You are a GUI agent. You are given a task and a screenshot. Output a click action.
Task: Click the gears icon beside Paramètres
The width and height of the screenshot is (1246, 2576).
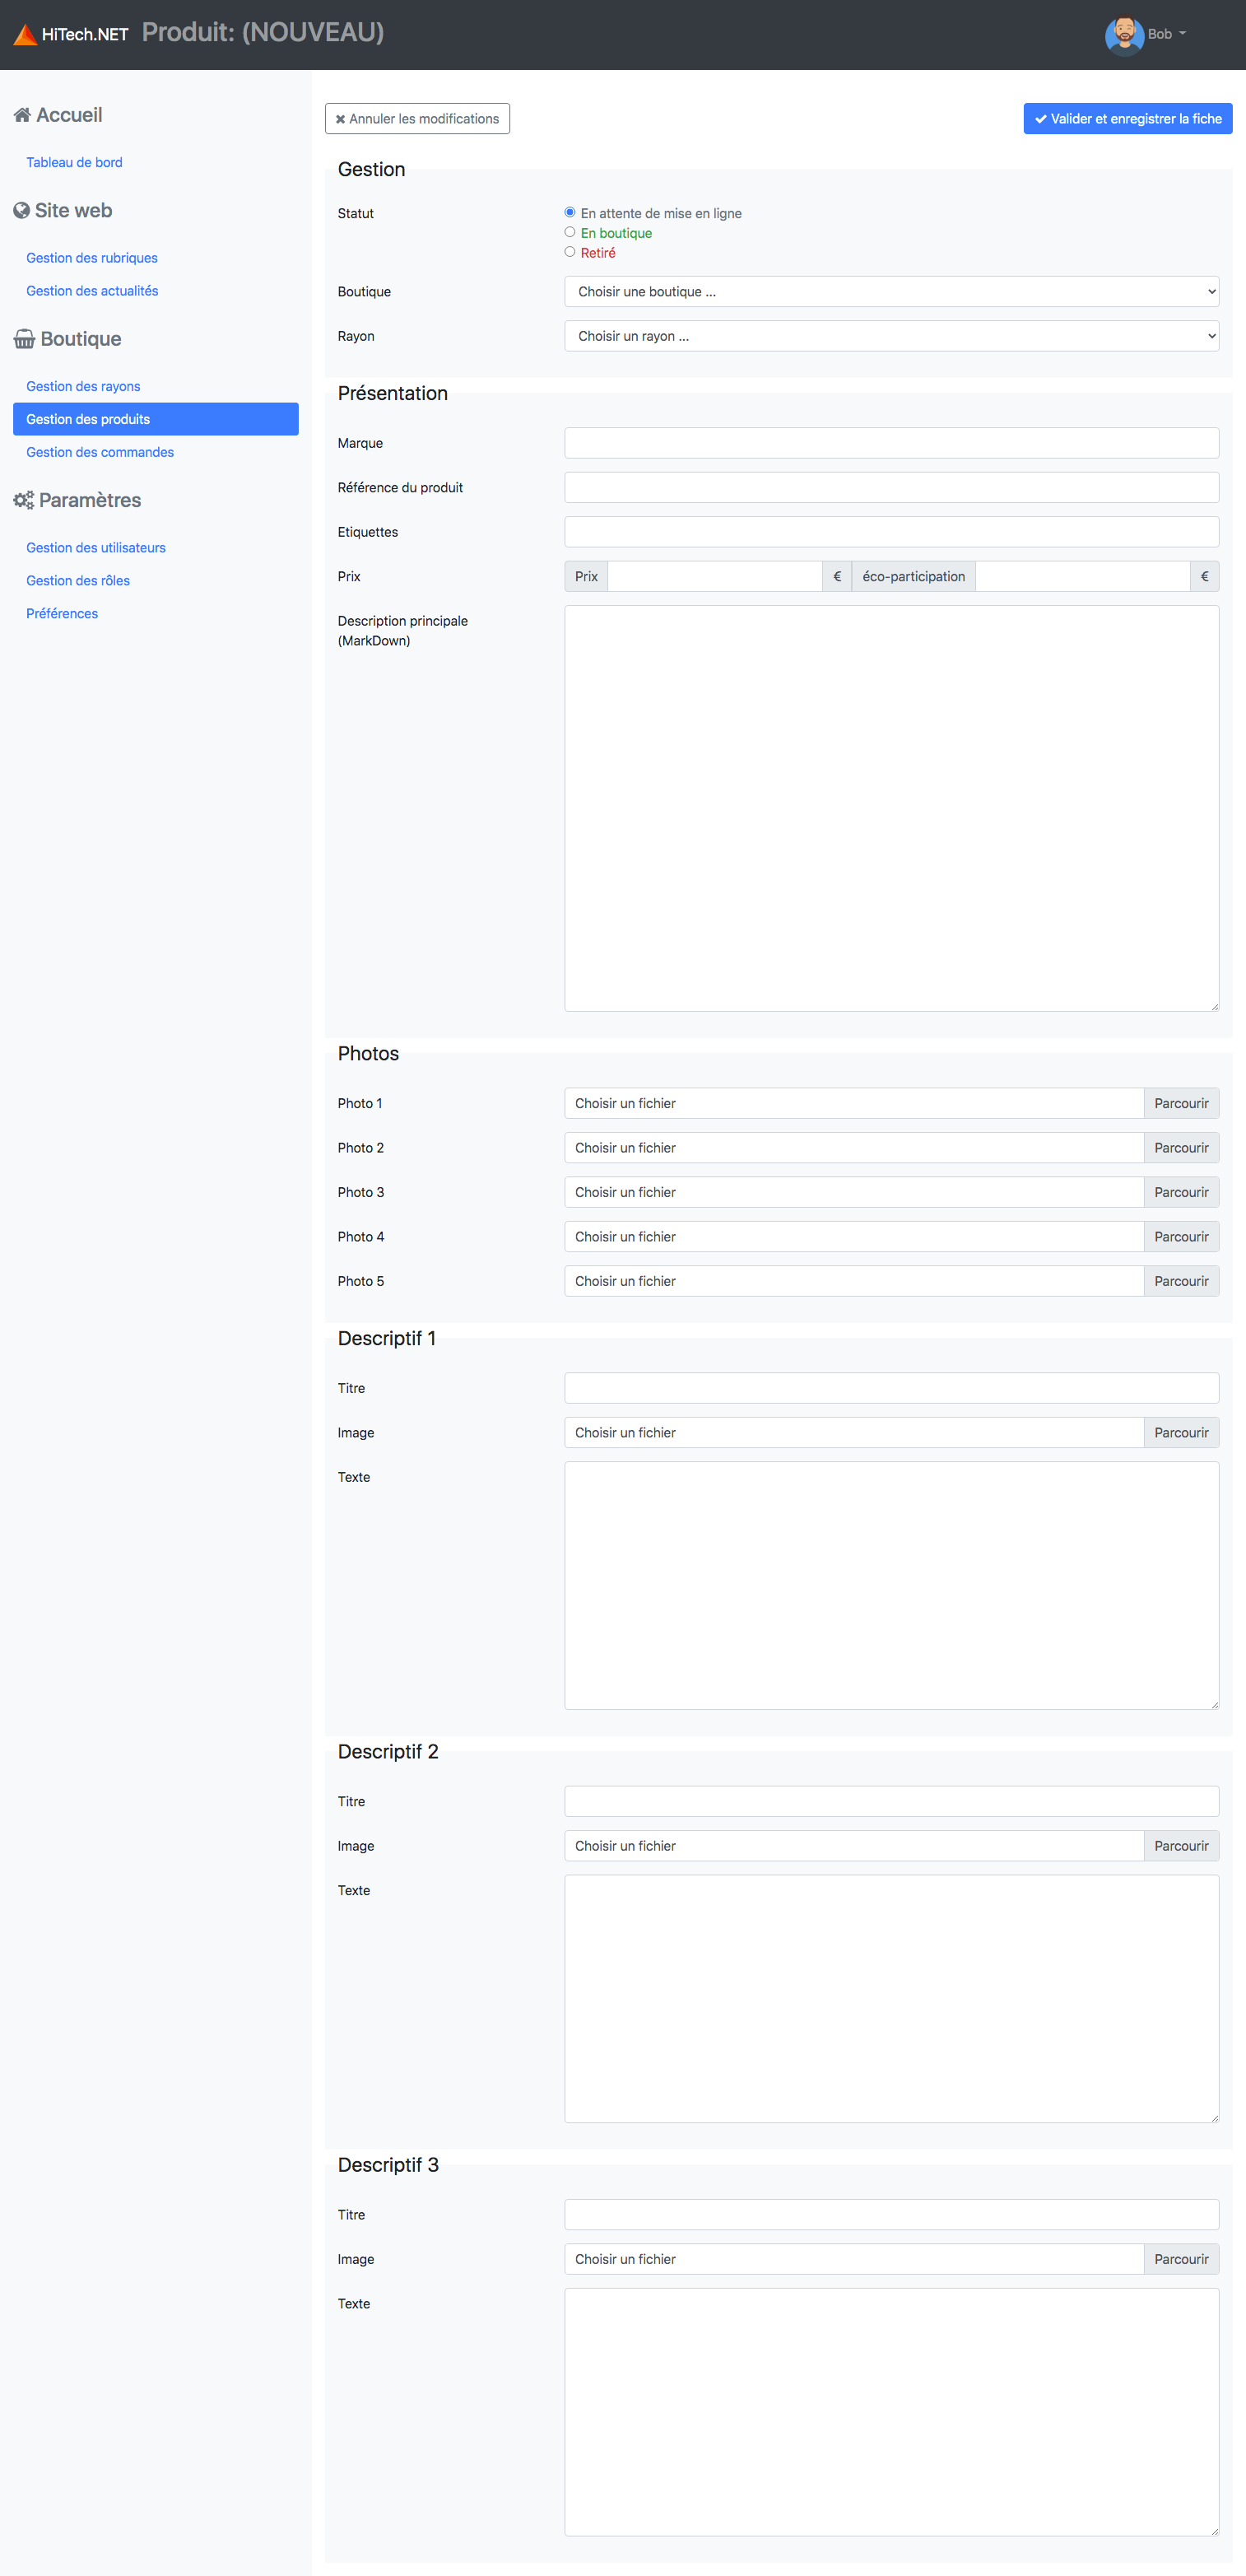point(24,500)
